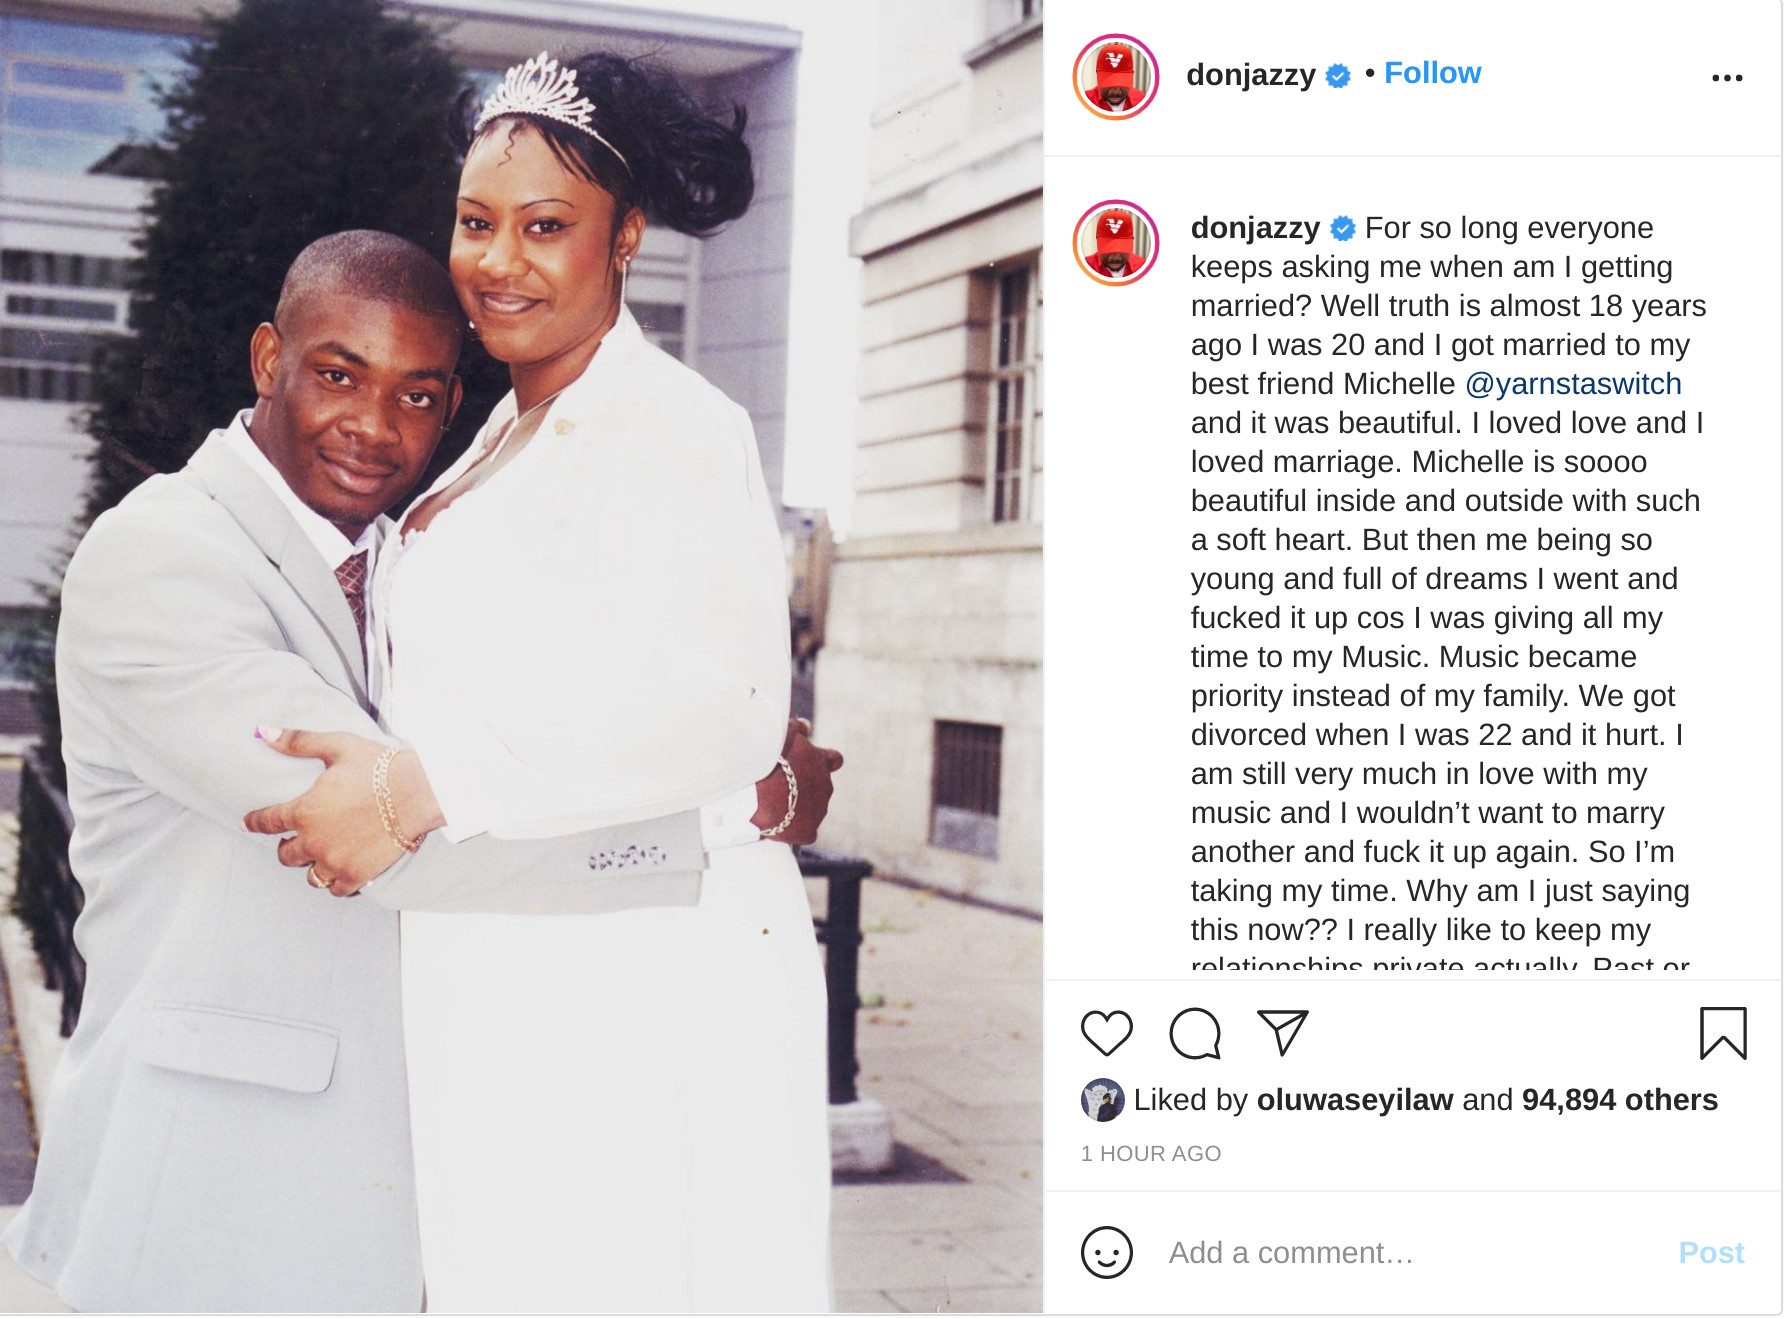View the list of 94,894 others who liked

(x=1619, y=1100)
